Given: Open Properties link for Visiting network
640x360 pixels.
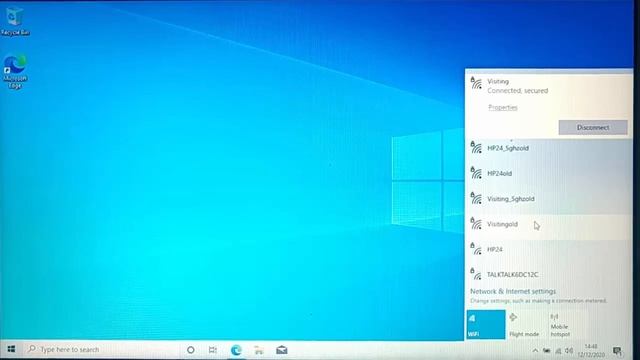Looking at the screenshot, I should coord(503,107).
